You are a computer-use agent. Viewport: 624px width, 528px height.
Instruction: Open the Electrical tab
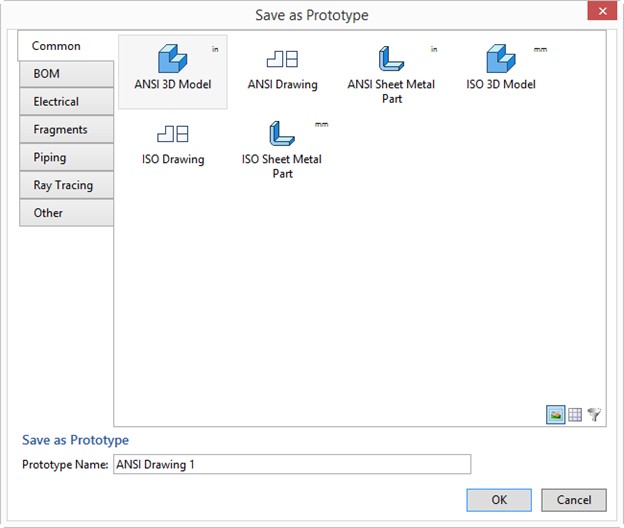point(66,102)
